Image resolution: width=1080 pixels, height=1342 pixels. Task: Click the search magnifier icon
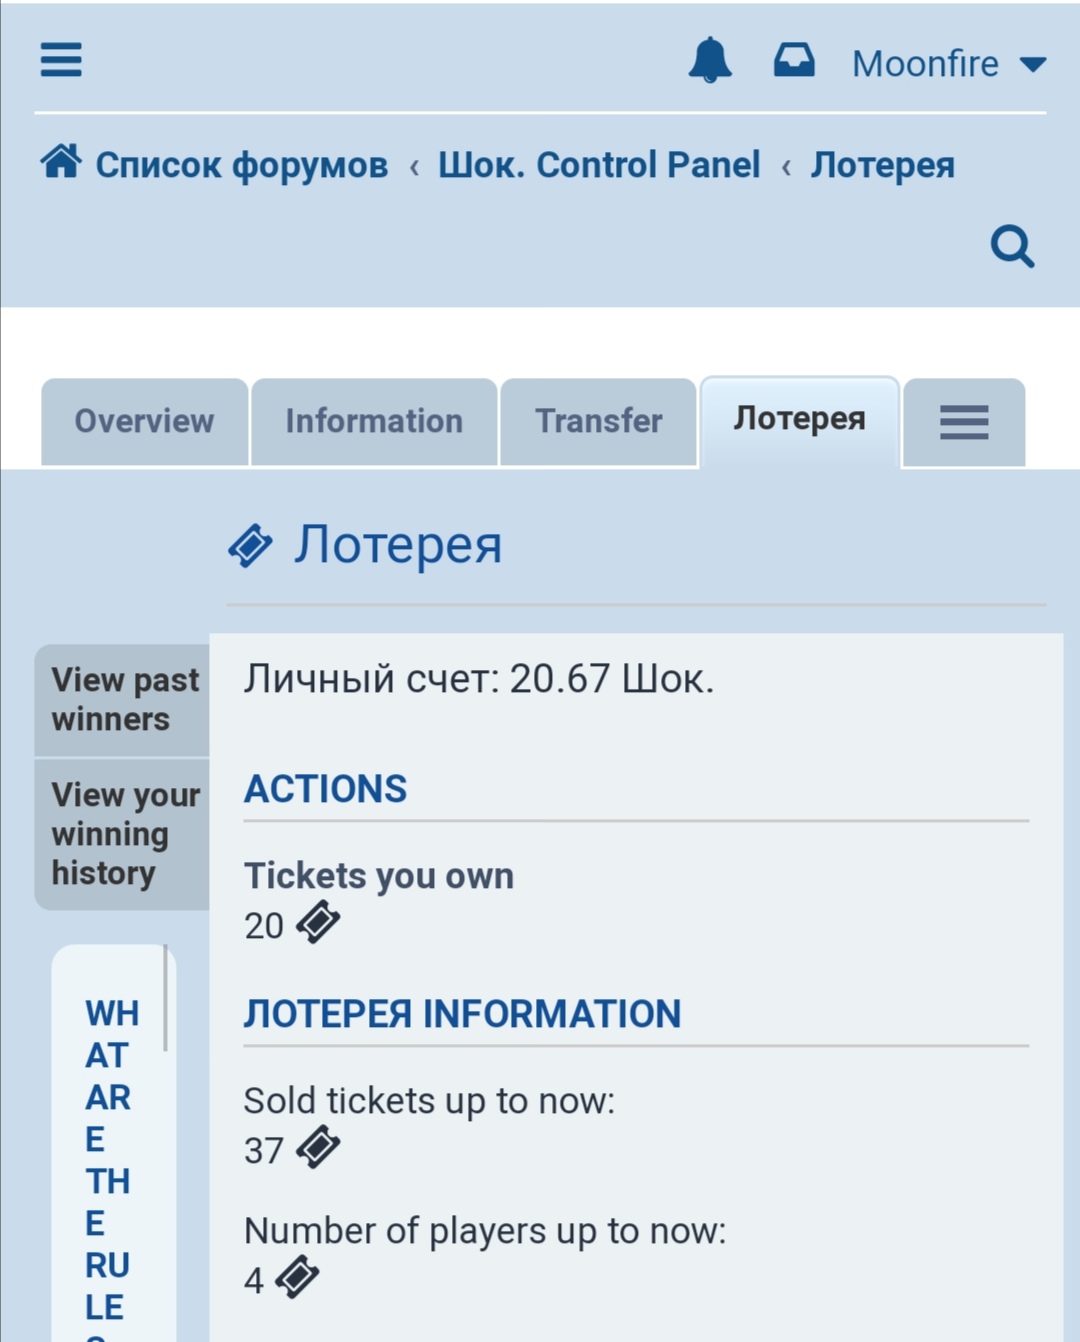pos(1012,246)
